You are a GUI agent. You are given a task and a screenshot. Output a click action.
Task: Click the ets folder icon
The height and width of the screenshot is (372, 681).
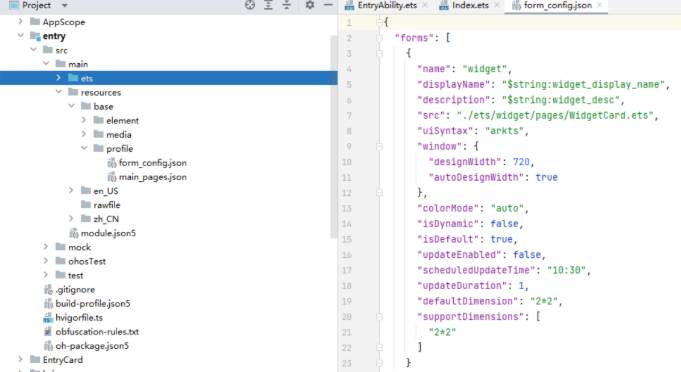click(x=73, y=78)
